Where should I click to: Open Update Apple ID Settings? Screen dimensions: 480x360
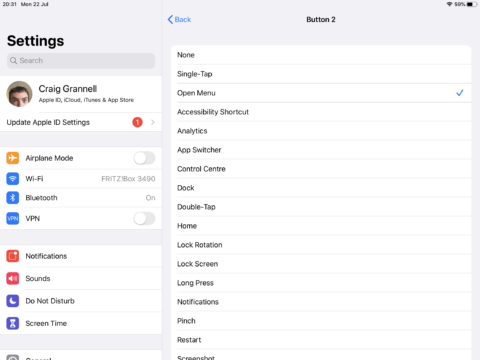coord(81,122)
